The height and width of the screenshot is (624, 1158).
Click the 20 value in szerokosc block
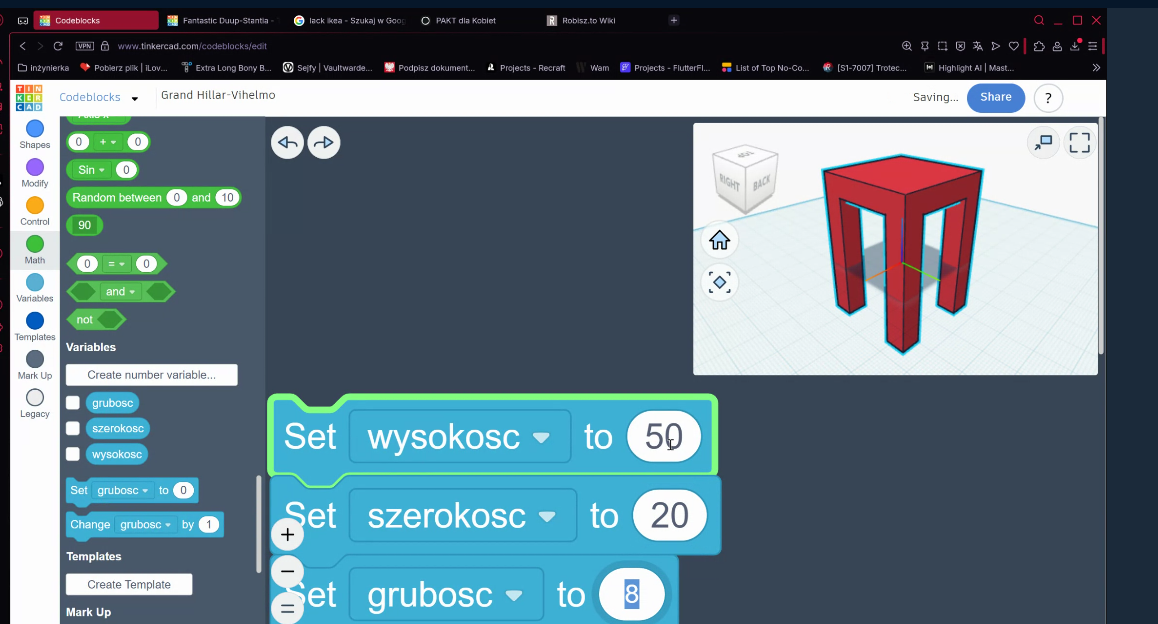click(669, 515)
